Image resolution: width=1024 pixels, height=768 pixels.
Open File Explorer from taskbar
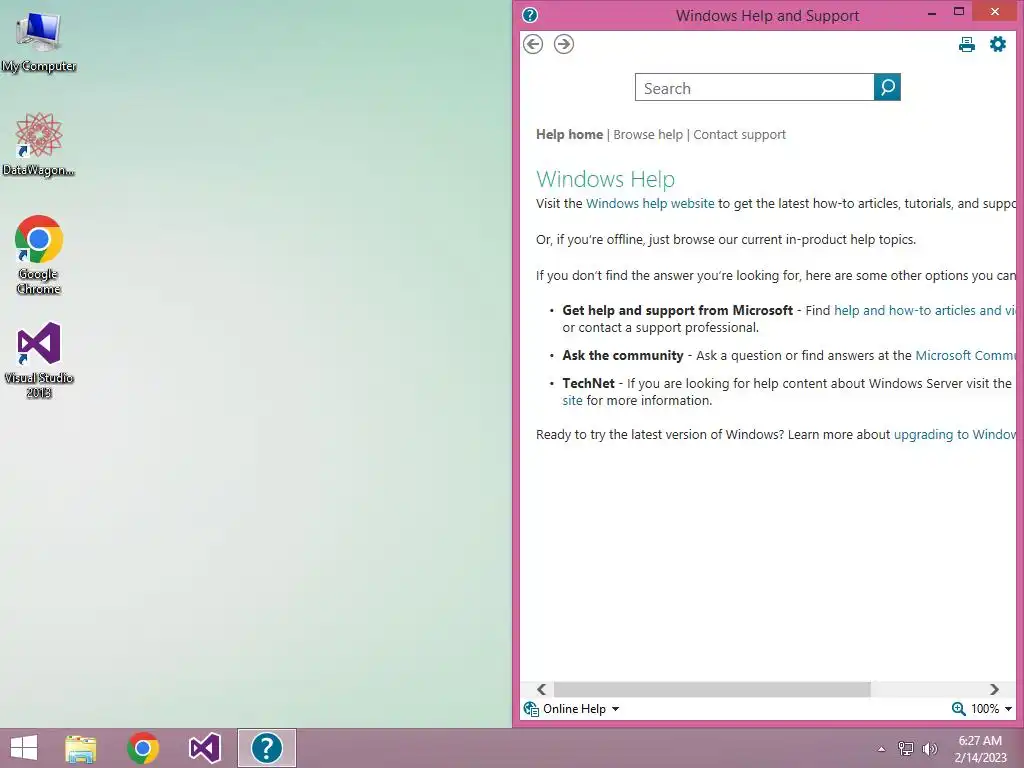(x=81, y=748)
